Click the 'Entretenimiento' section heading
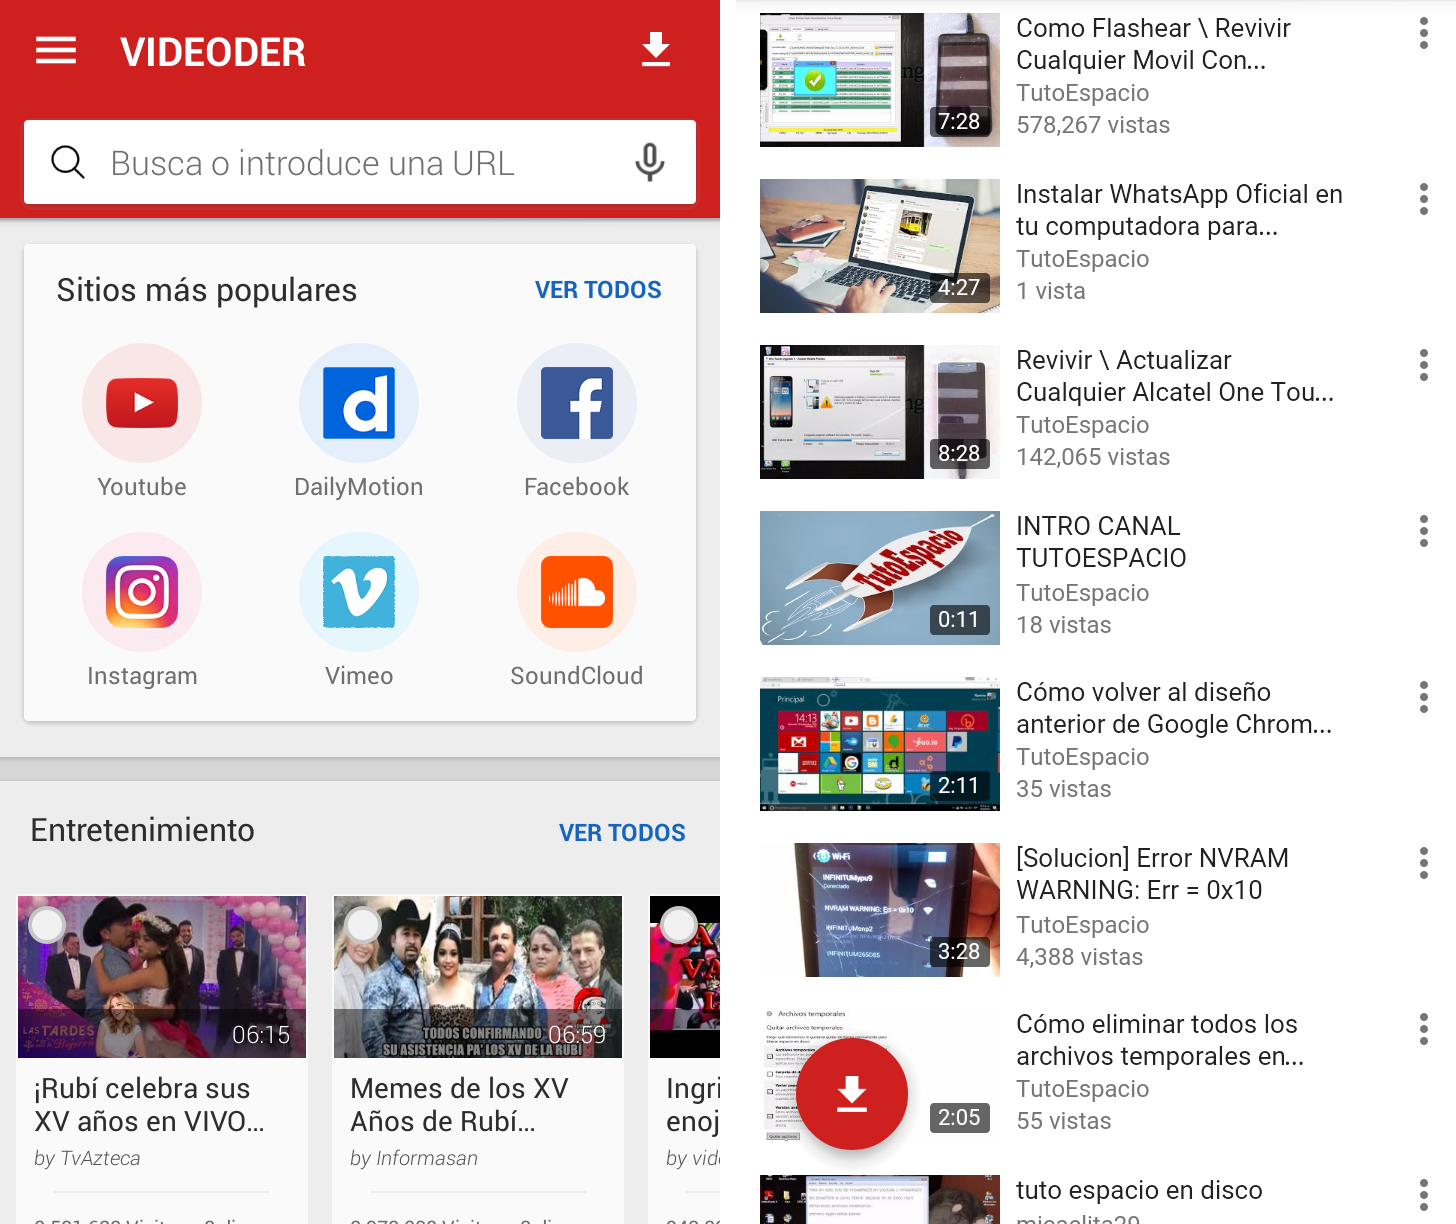Viewport: 1456px width, 1224px height. pos(143,830)
